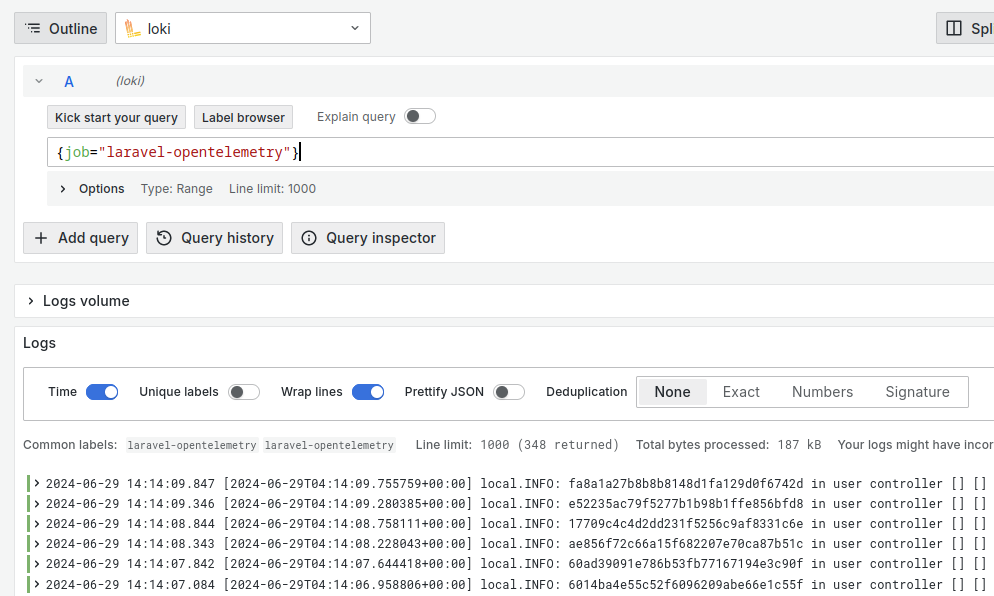Enable the Unique labels toggle

coord(244,392)
